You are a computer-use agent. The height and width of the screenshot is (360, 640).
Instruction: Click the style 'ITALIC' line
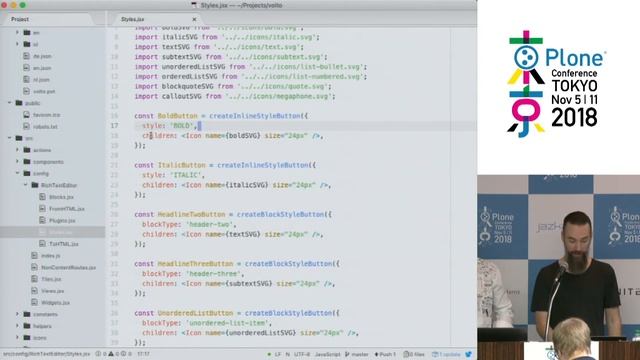pyautogui.click(x=173, y=175)
